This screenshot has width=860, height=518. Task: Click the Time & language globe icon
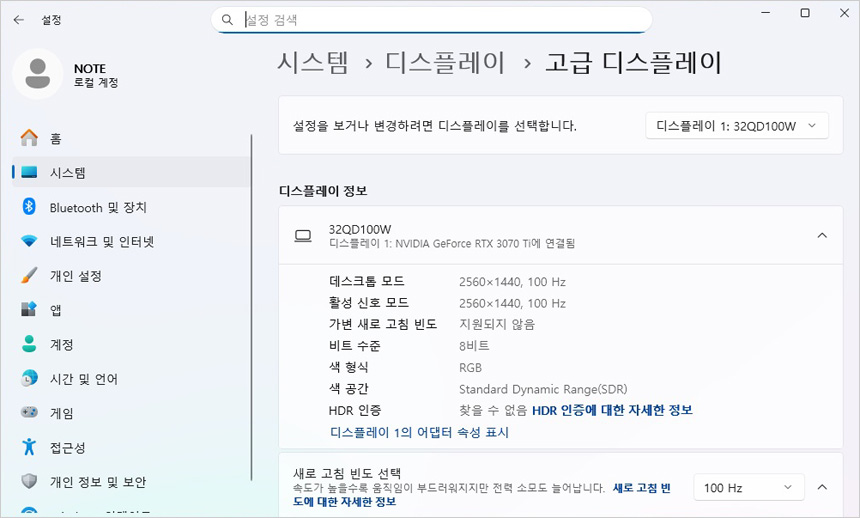(29, 379)
